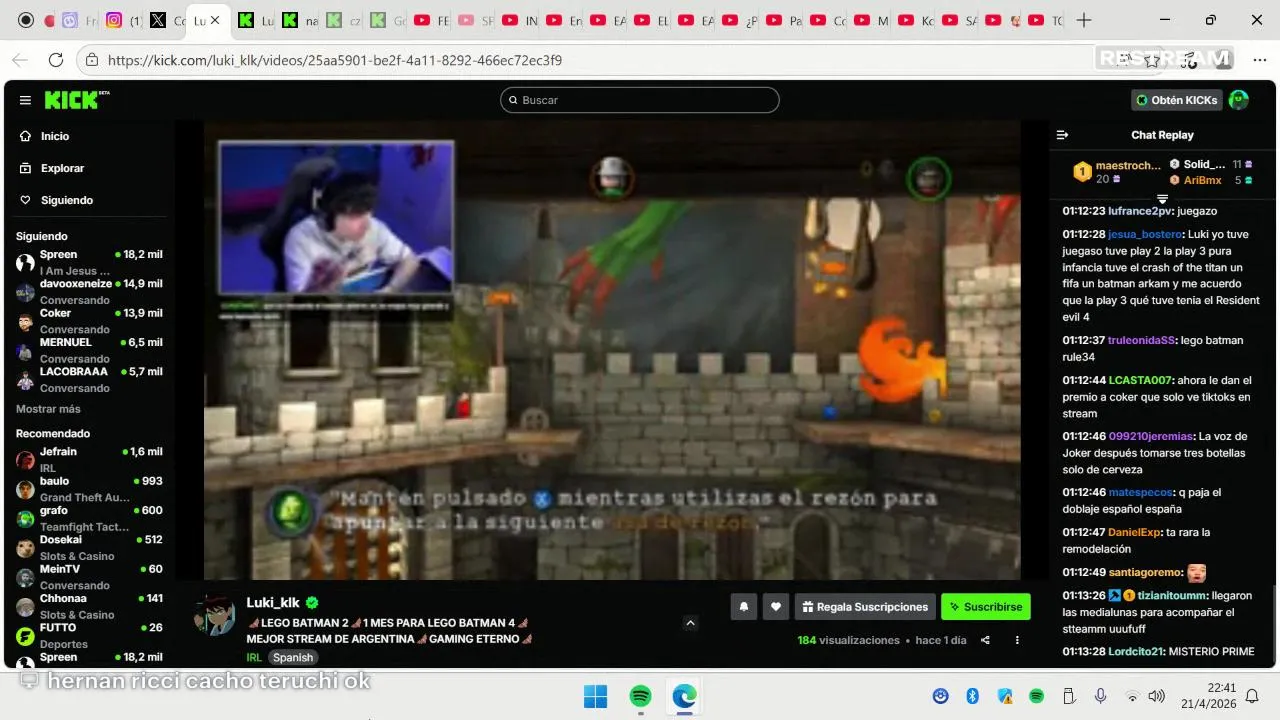Open recommended channel baulo

click(88, 488)
